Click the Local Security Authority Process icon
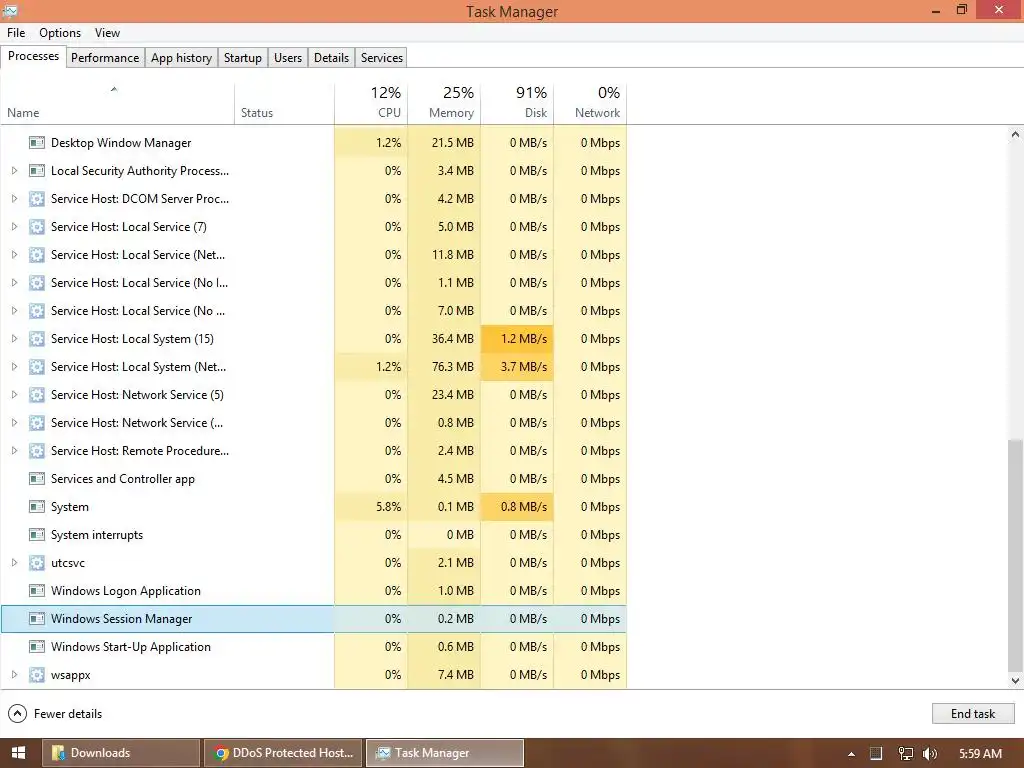 click(37, 170)
